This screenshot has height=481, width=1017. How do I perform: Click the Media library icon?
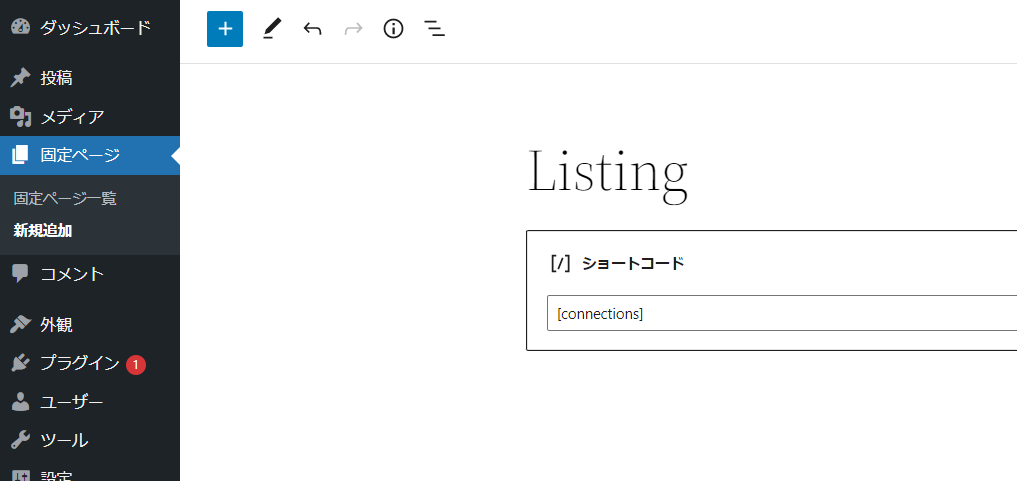[x=21, y=117]
